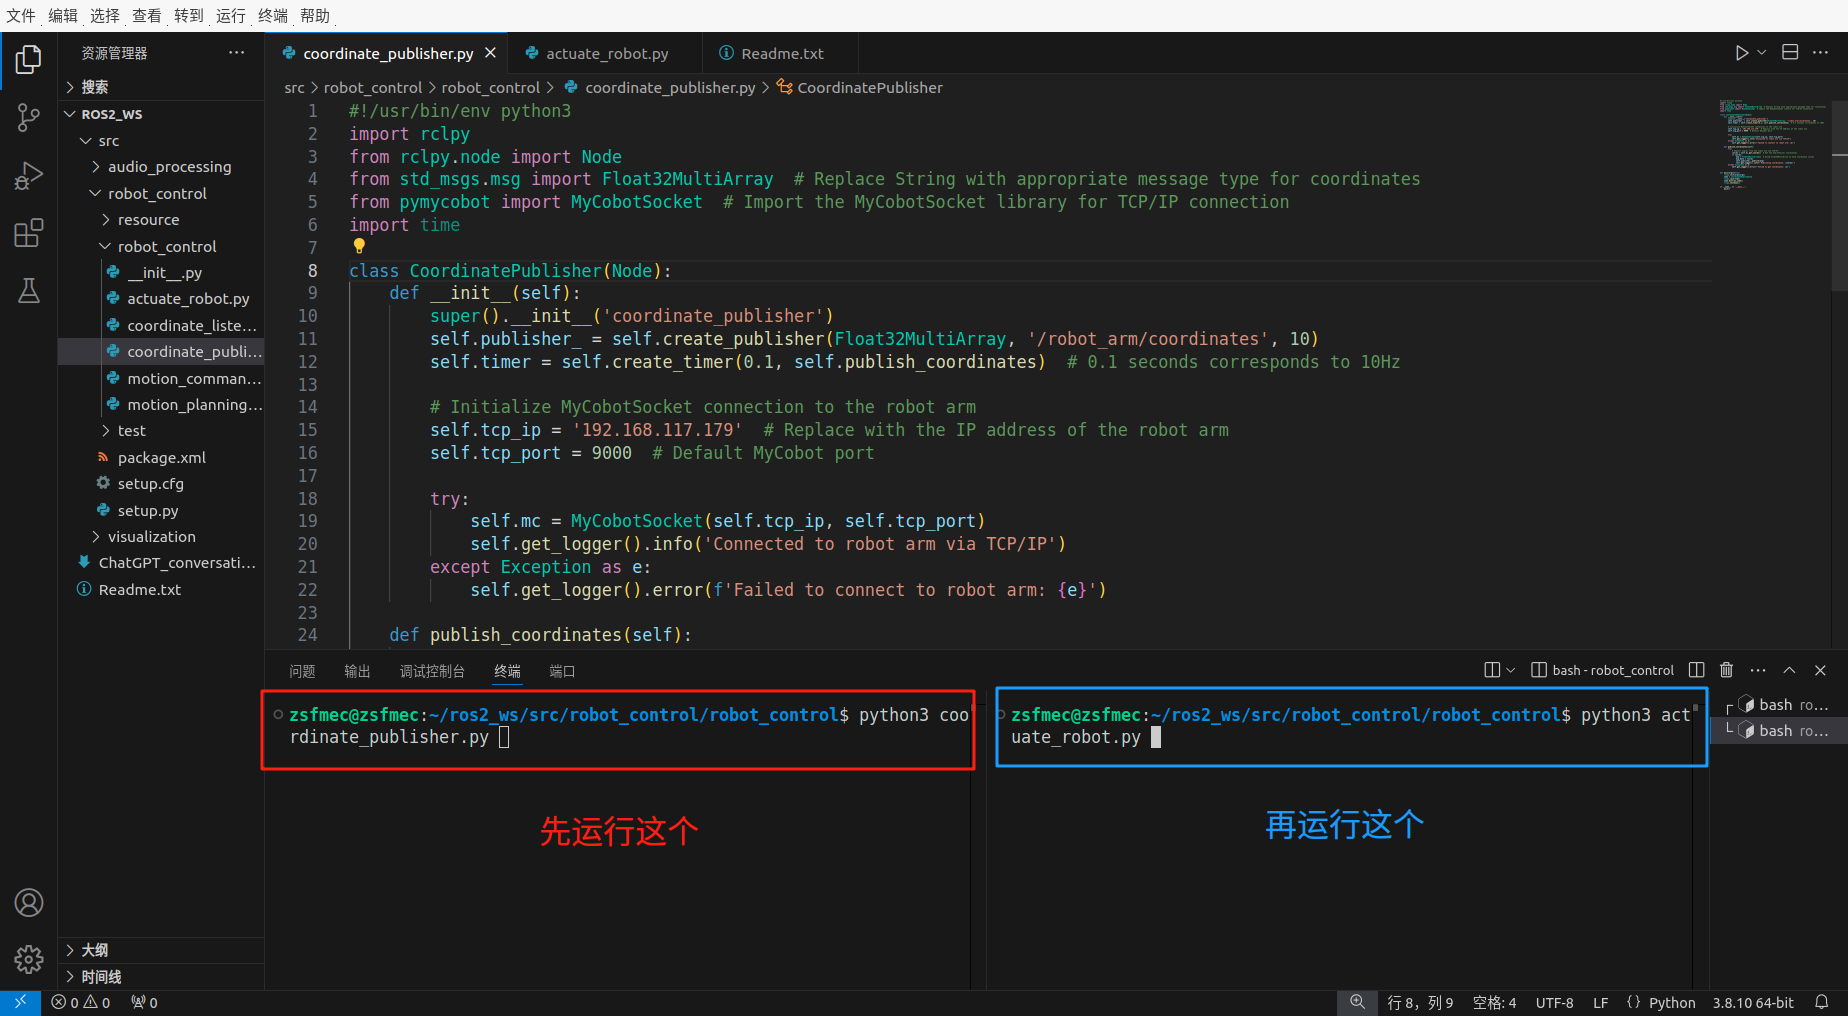Screen dimensions: 1848x1016
Task: Kill terminal with trash icon
Action: pos(1726,670)
